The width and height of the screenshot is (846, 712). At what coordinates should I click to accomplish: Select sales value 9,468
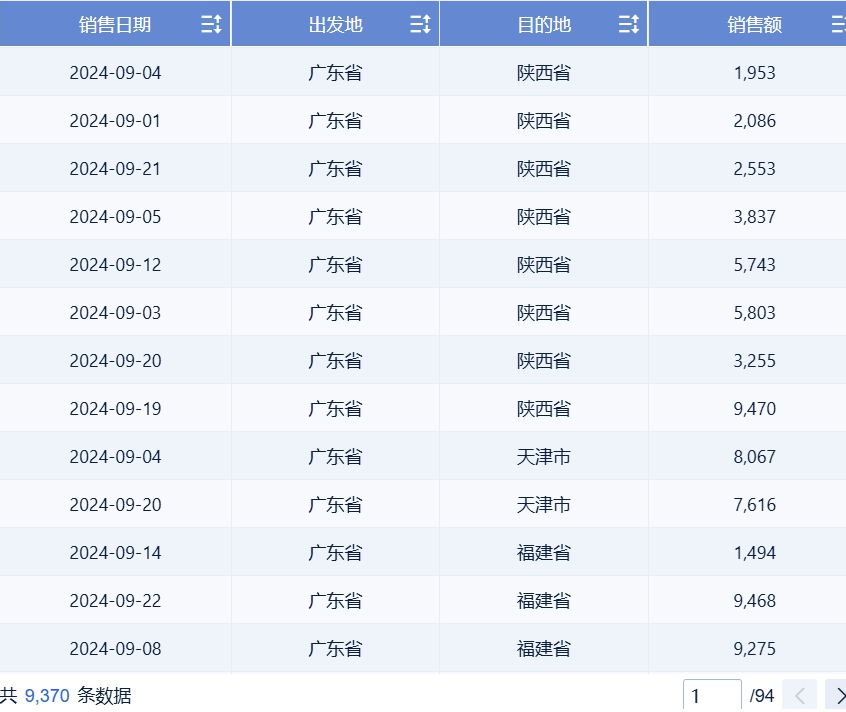click(x=754, y=601)
